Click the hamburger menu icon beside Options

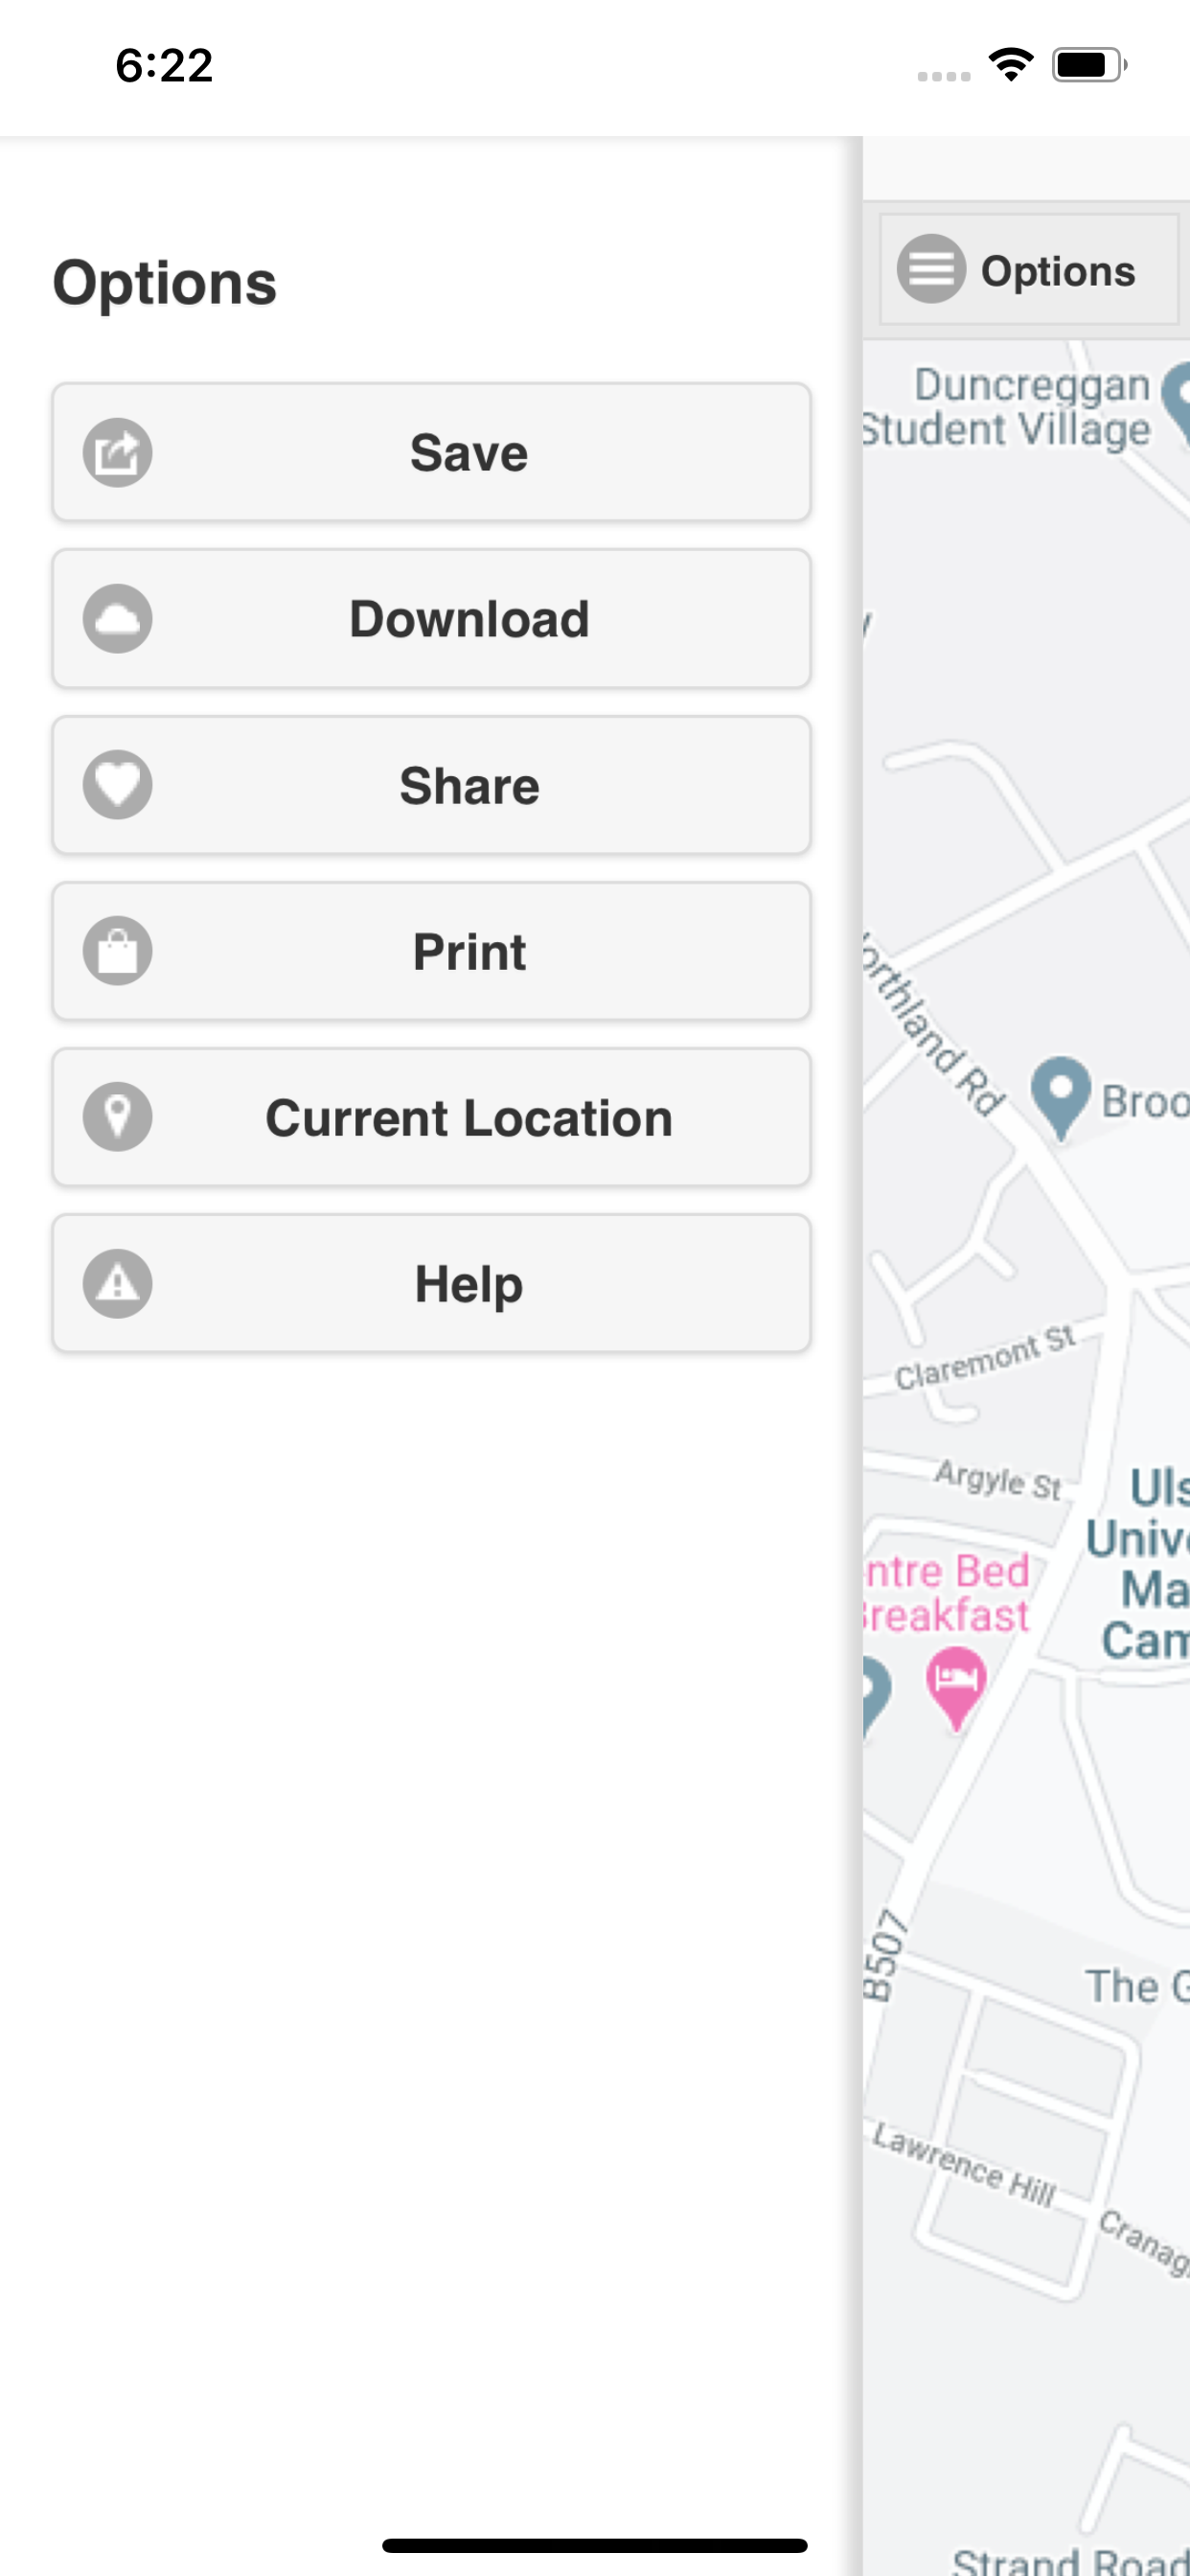931,269
